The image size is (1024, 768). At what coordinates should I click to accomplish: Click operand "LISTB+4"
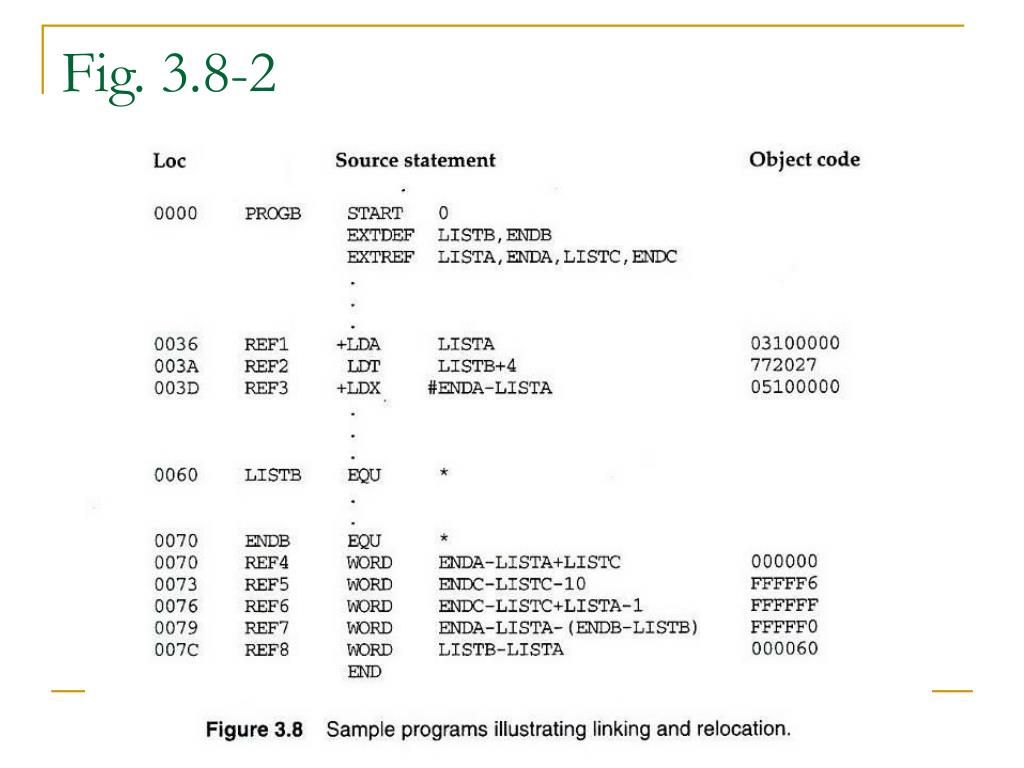click(x=477, y=366)
